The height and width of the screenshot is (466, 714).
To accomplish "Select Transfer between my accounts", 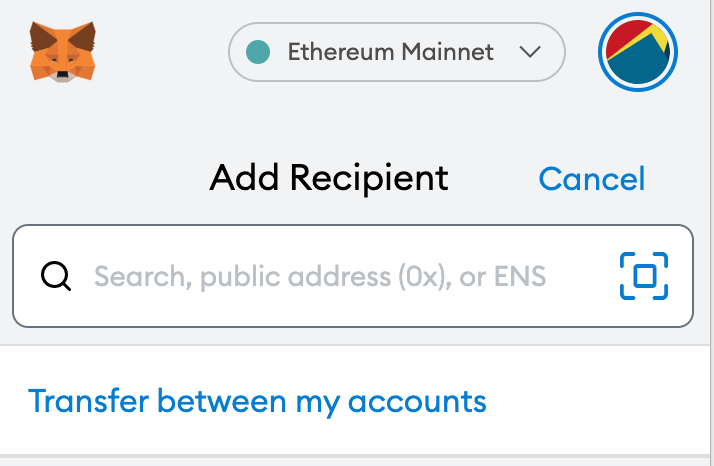I will coord(257,402).
